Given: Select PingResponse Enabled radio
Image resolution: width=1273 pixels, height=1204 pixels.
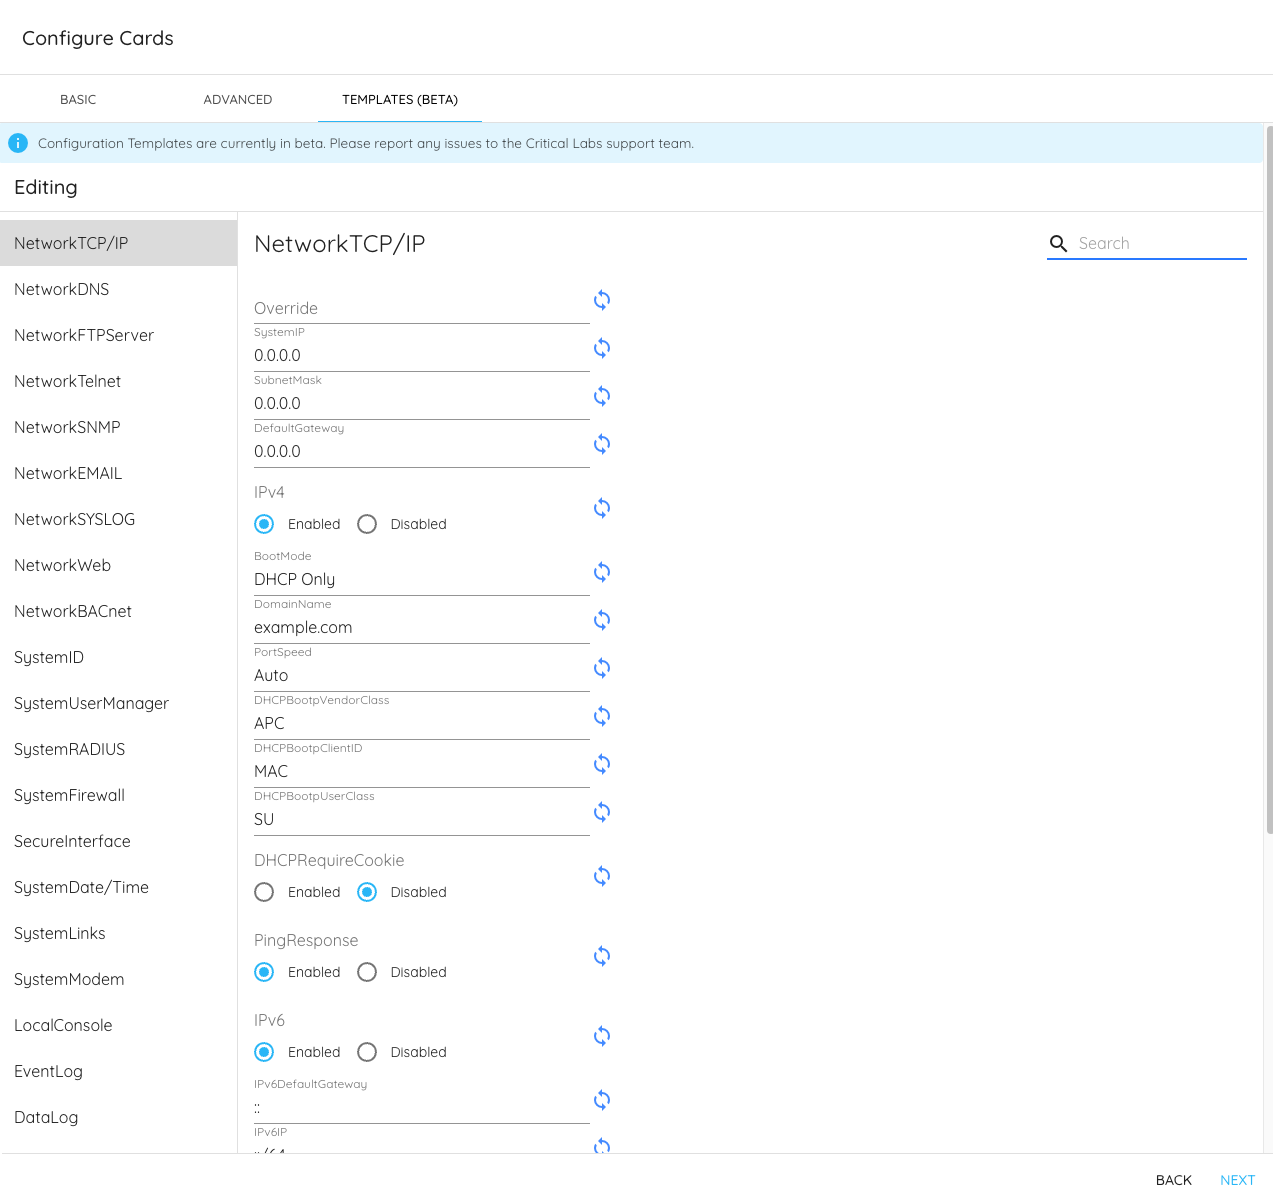Looking at the screenshot, I should tap(264, 972).
